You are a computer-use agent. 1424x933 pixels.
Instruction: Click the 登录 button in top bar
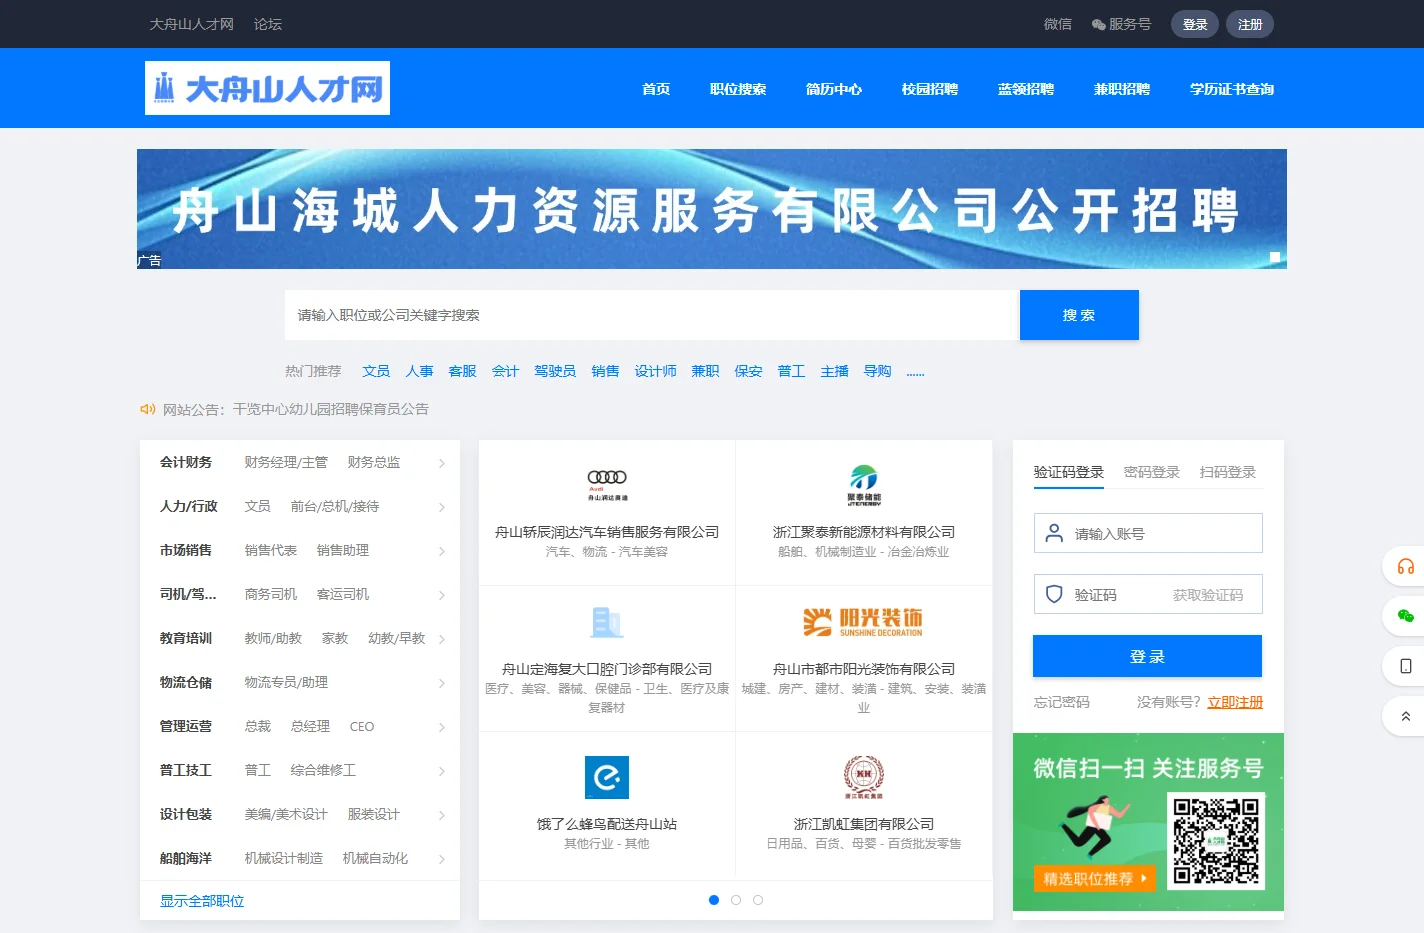click(x=1195, y=24)
